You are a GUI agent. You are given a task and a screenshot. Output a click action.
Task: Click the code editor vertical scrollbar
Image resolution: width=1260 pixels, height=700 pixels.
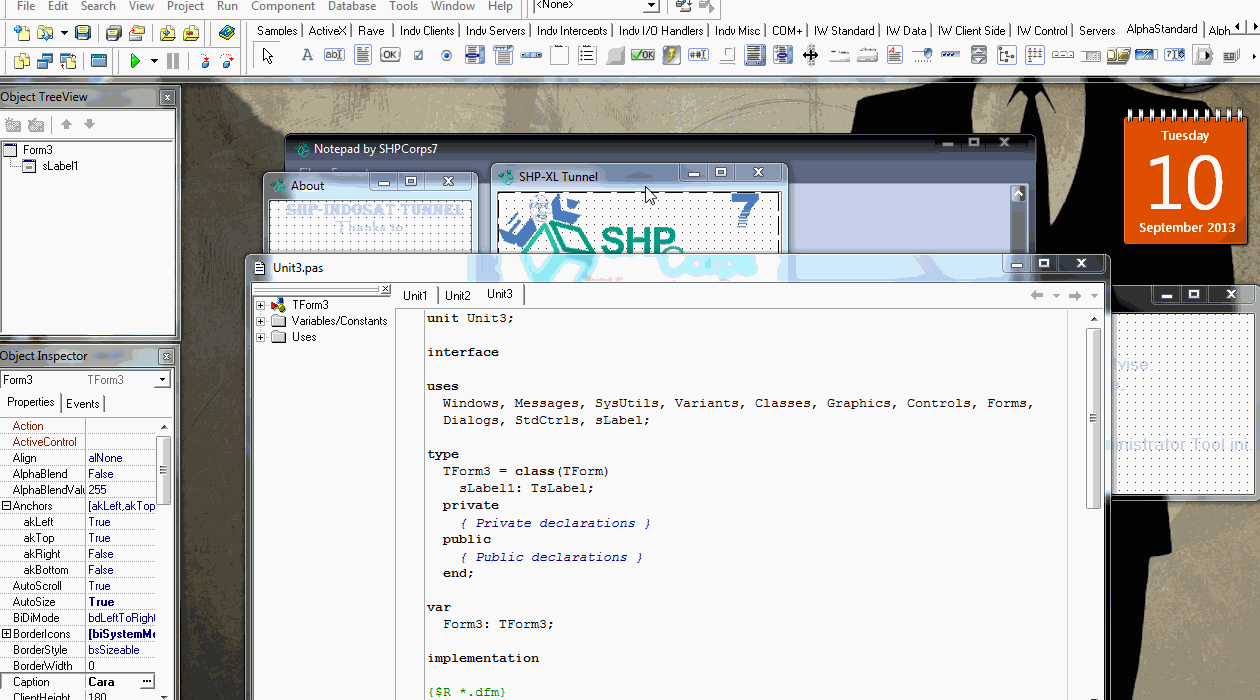1093,420
